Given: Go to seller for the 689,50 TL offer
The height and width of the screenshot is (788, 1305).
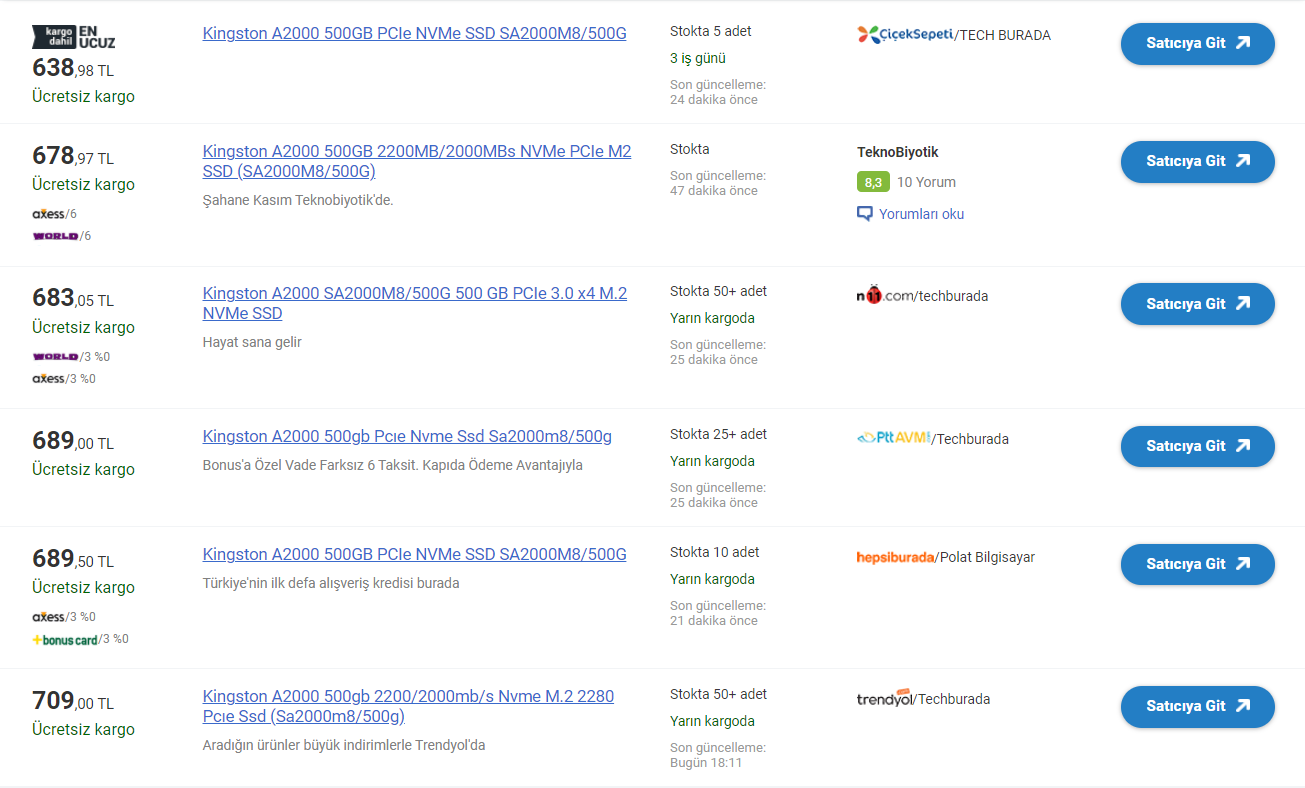Looking at the screenshot, I should (x=1197, y=564).
